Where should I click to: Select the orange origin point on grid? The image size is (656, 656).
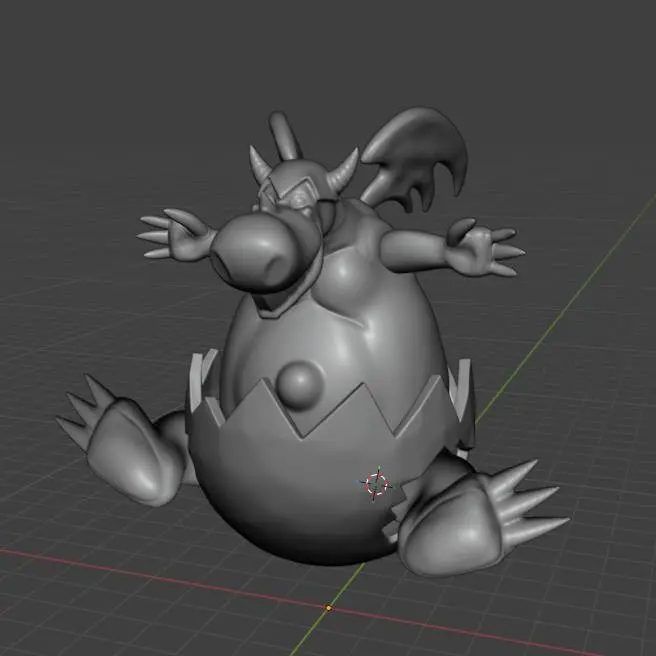click(x=329, y=607)
